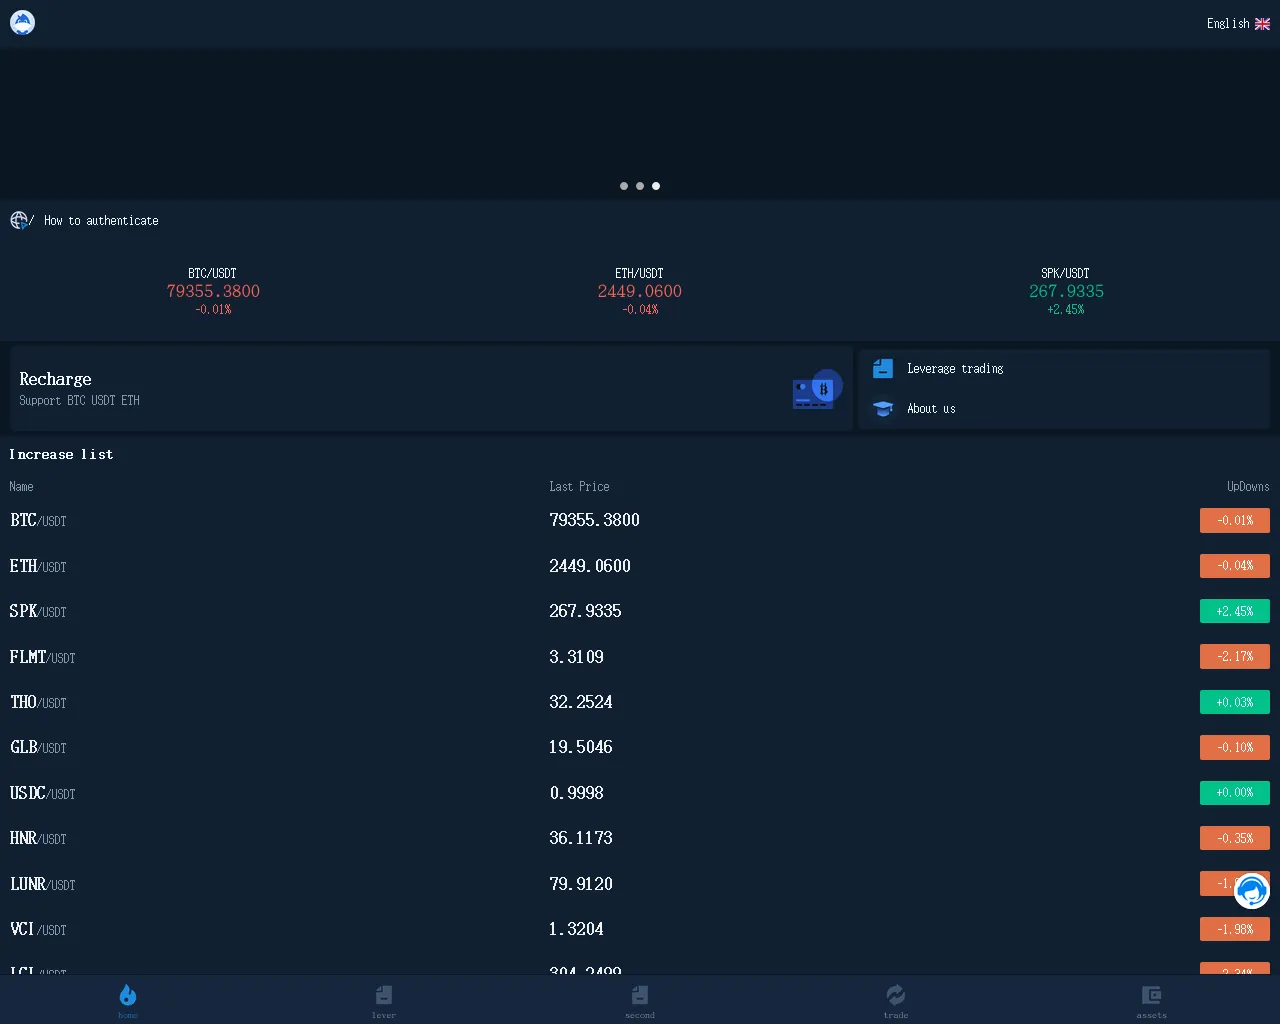
Task: Open the assets wallet tab
Action: 1152,999
